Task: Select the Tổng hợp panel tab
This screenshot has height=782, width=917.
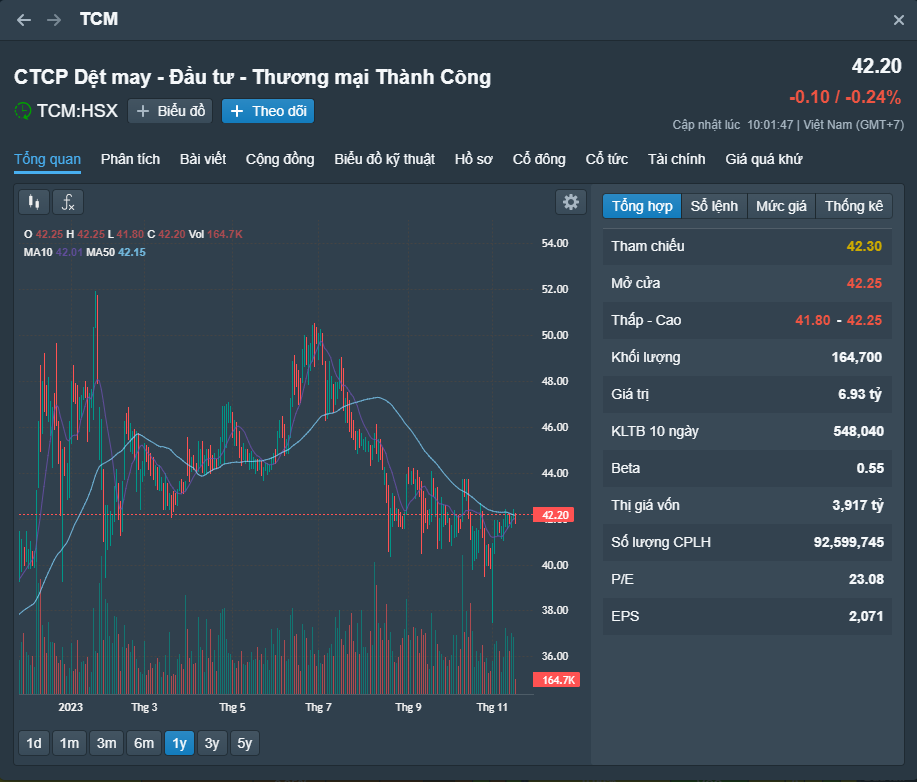Action: (x=642, y=206)
